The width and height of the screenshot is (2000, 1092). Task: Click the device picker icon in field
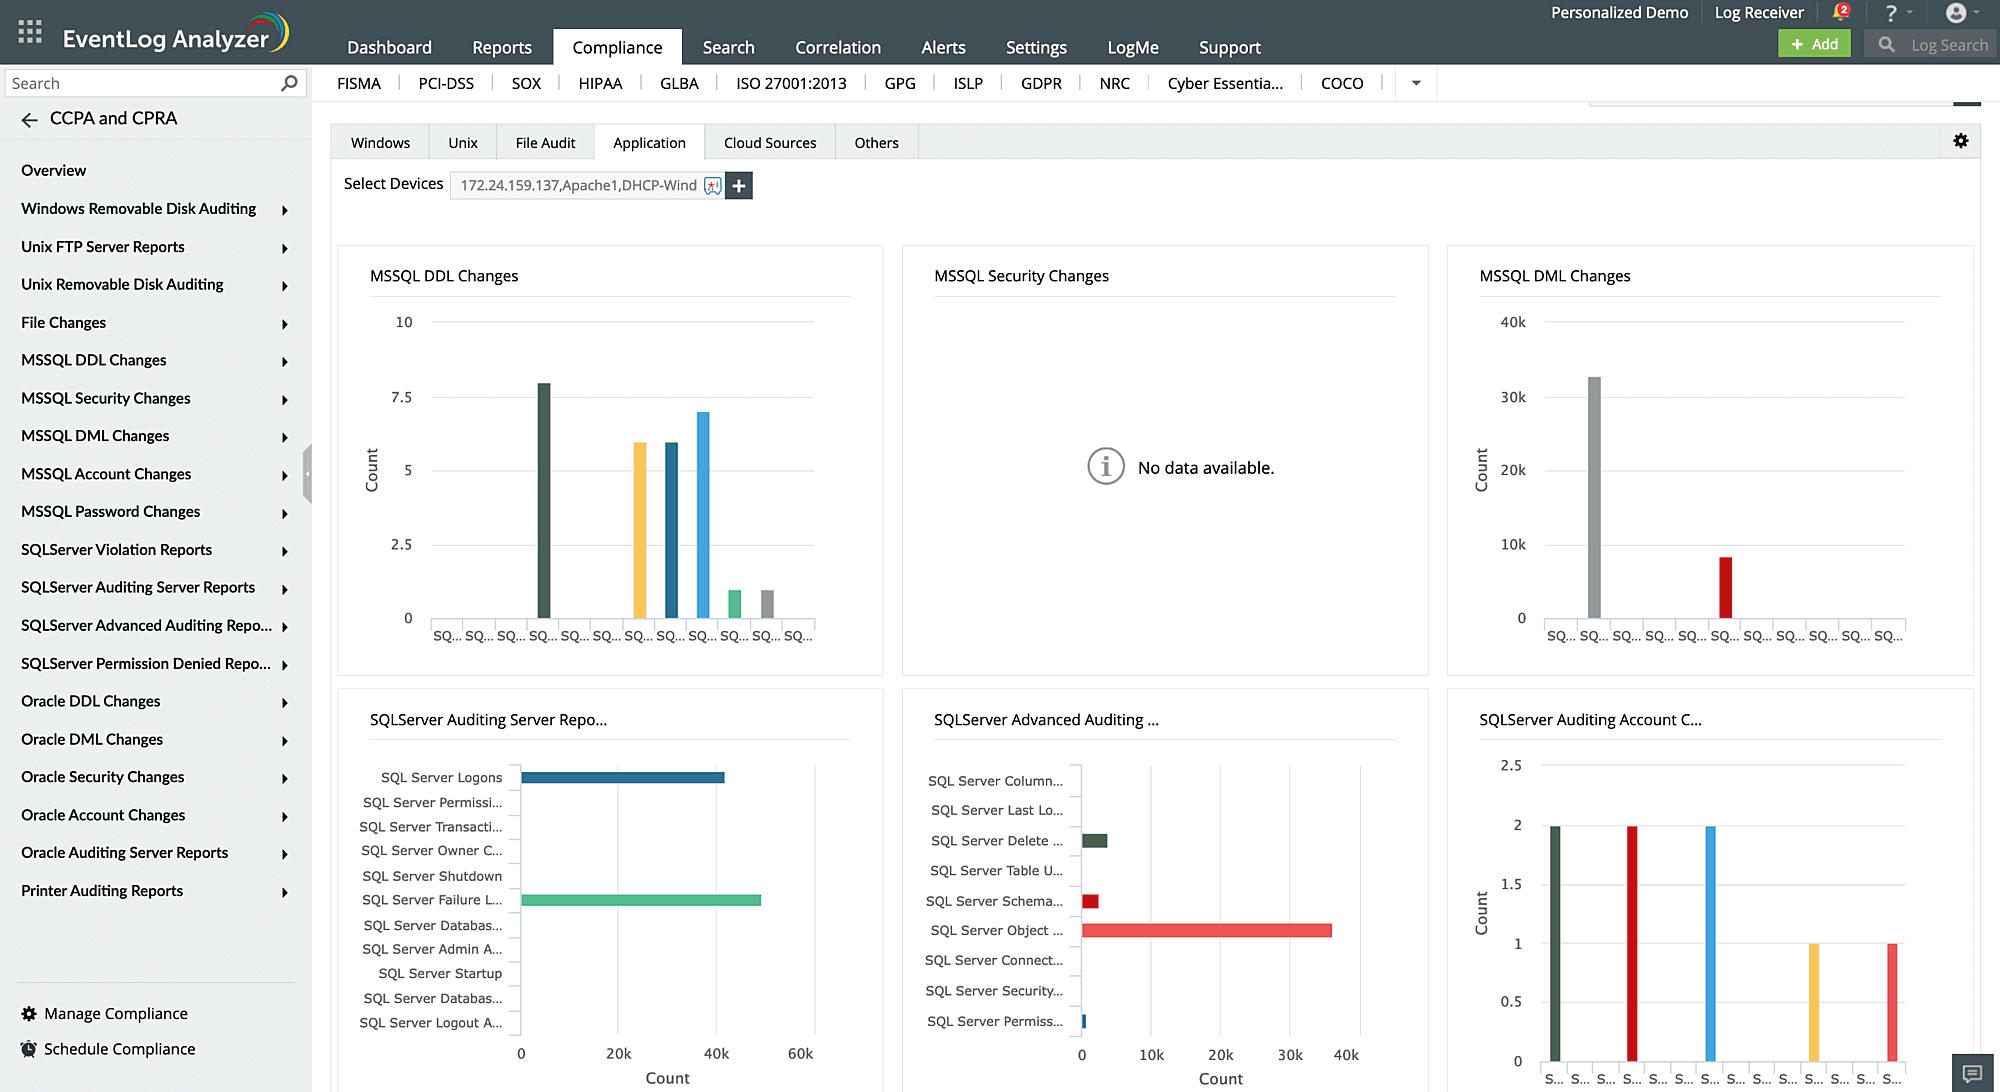pos(712,186)
